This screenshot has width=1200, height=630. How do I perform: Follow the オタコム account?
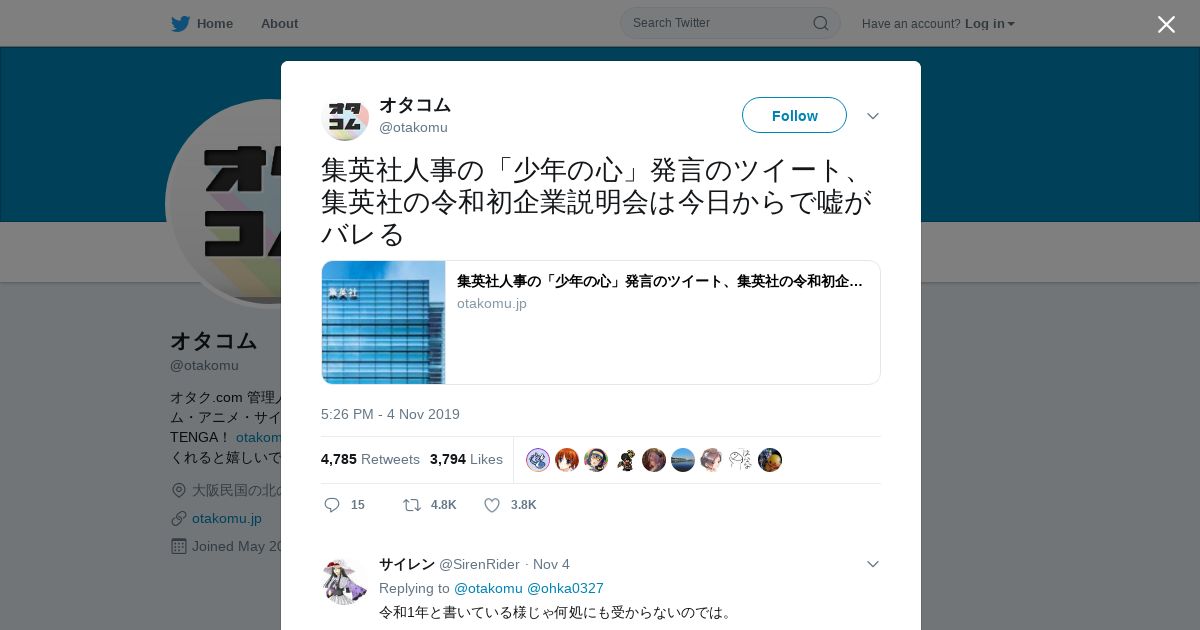(794, 115)
